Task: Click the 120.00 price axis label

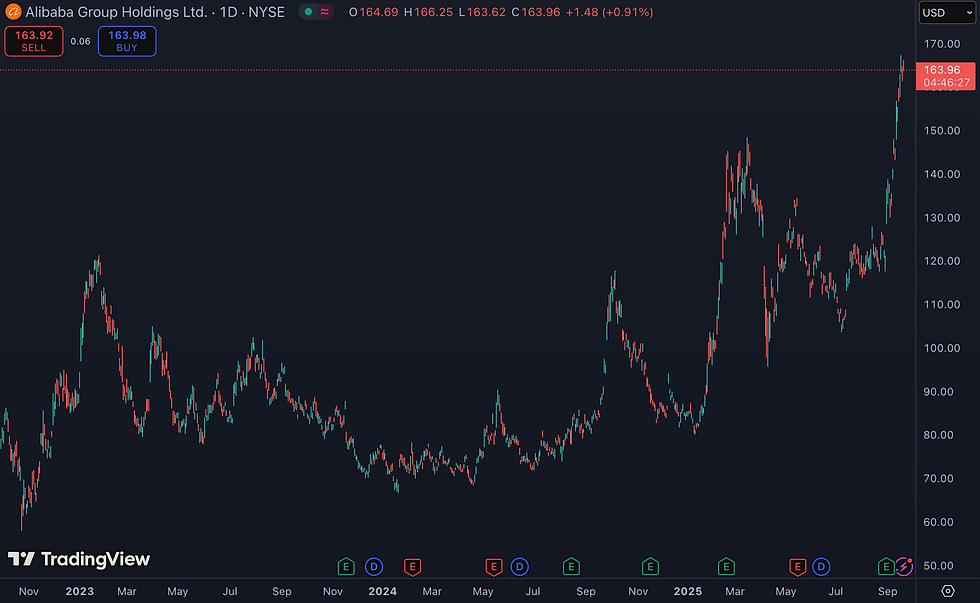Action: point(942,261)
